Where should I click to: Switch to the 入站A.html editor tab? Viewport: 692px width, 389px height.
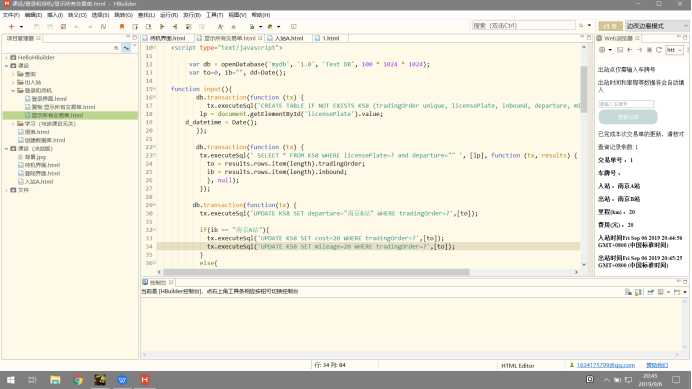point(289,38)
